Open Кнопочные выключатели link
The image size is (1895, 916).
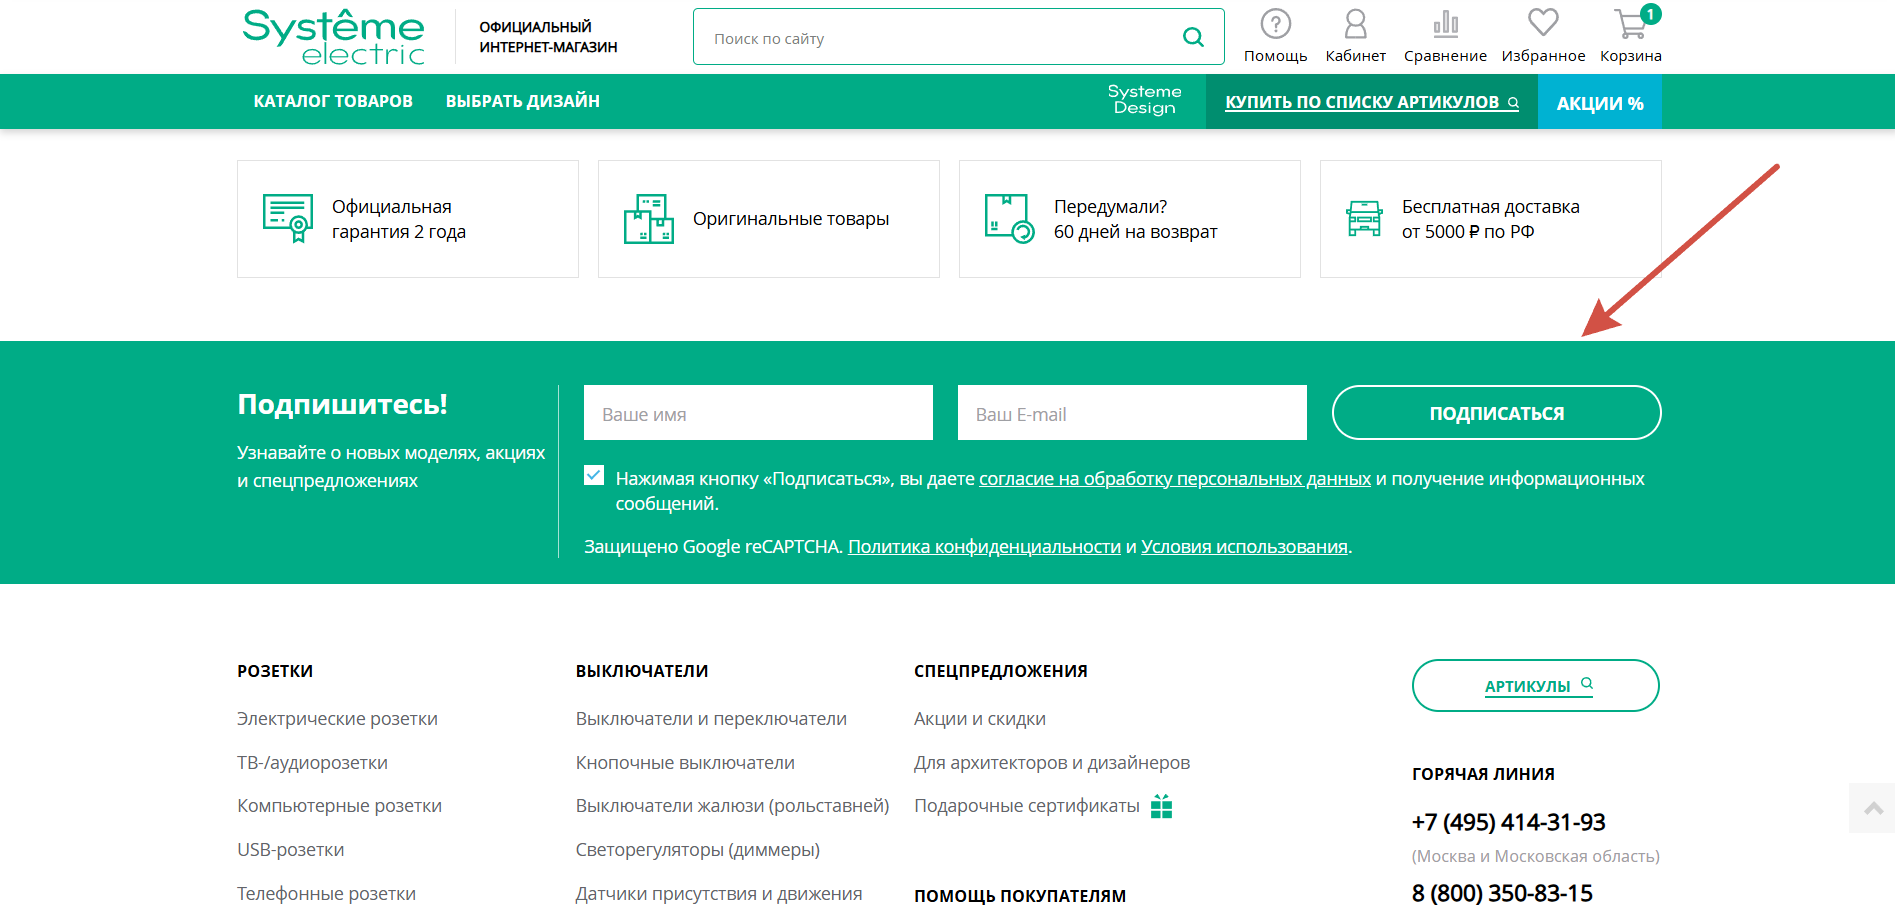[685, 763]
